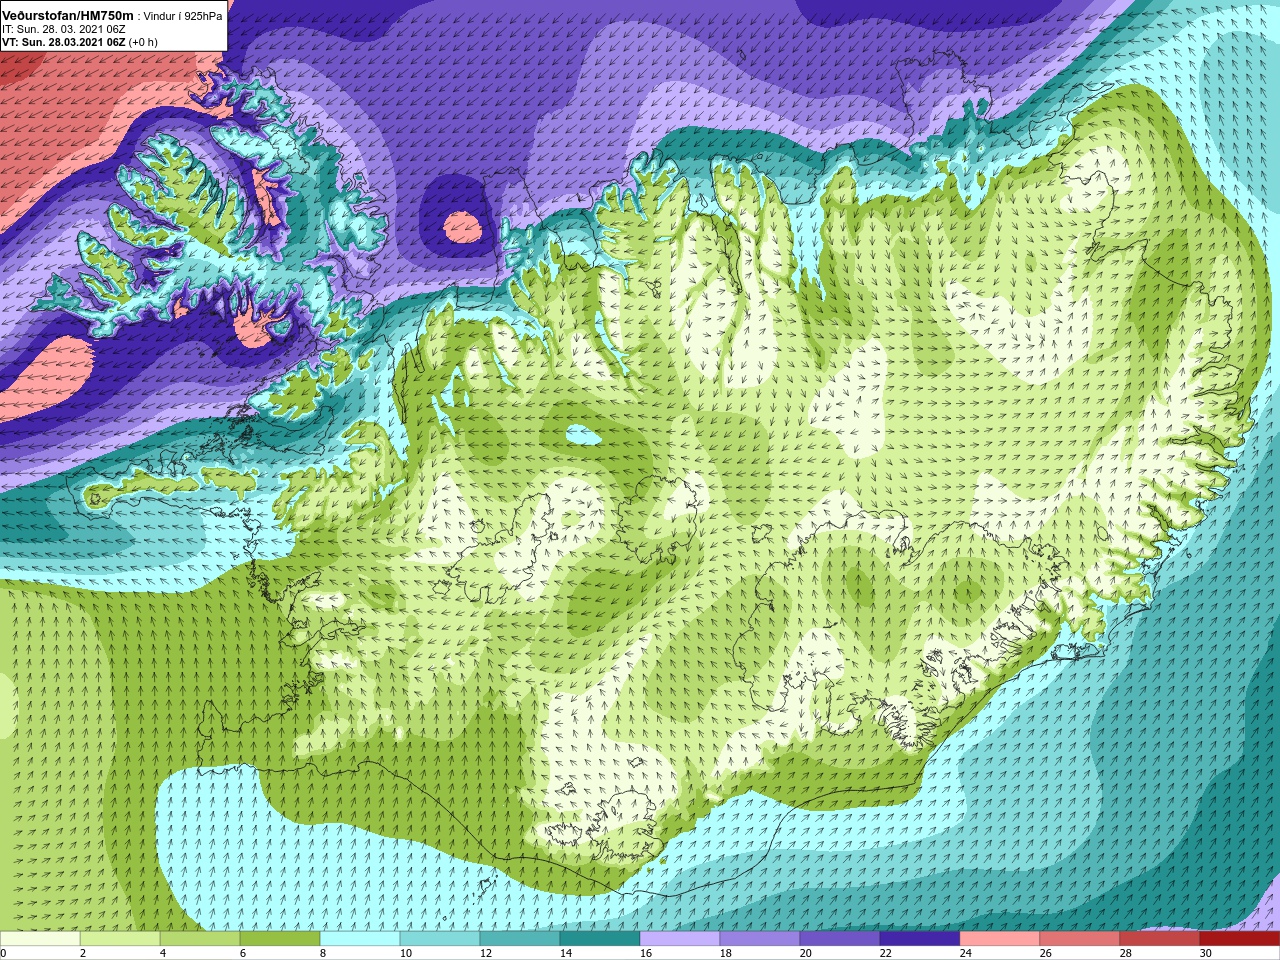Click the legend scale number "30"

pos(1206,953)
